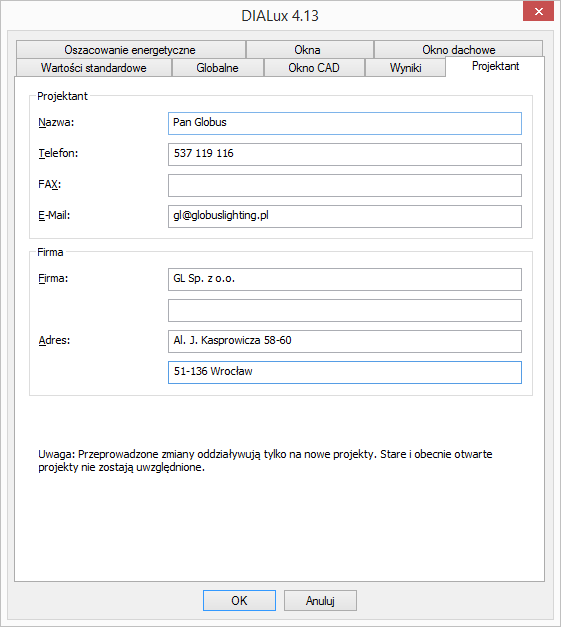561x627 pixels.
Task: Focus the empty second Firma line field
Action: click(345, 310)
